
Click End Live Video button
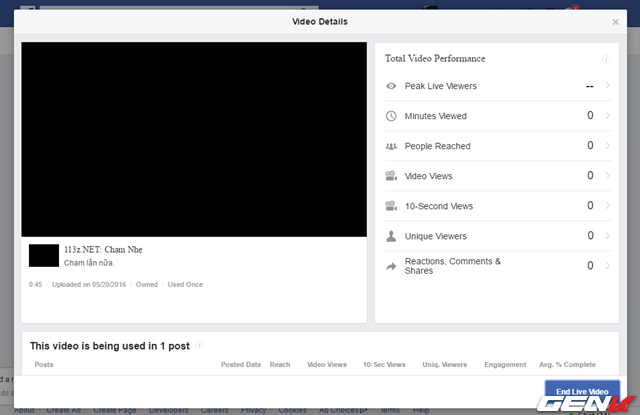(x=582, y=392)
